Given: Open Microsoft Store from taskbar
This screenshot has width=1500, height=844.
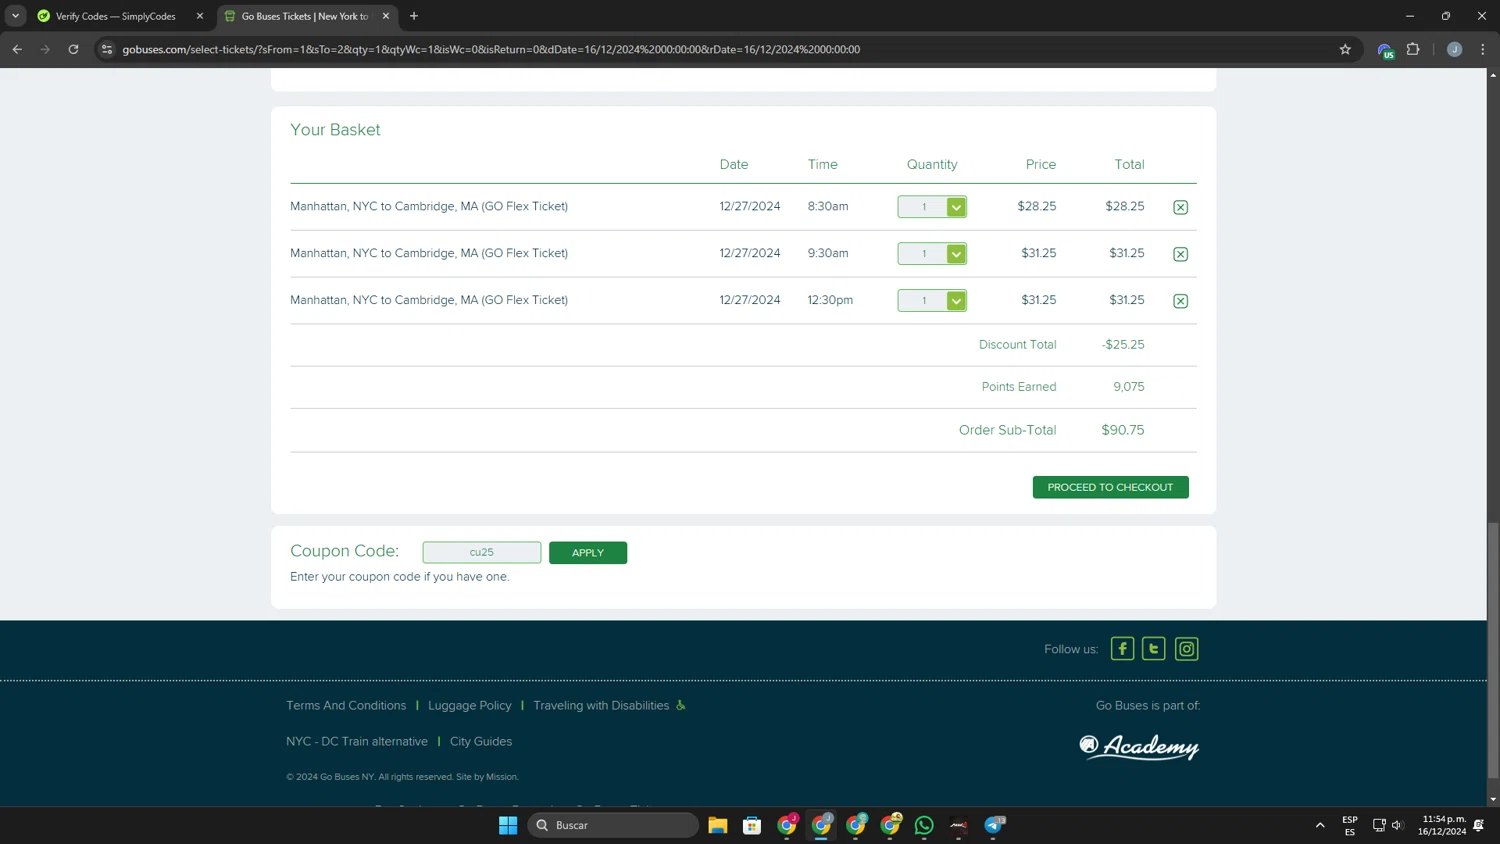Looking at the screenshot, I should coord(752,825).
